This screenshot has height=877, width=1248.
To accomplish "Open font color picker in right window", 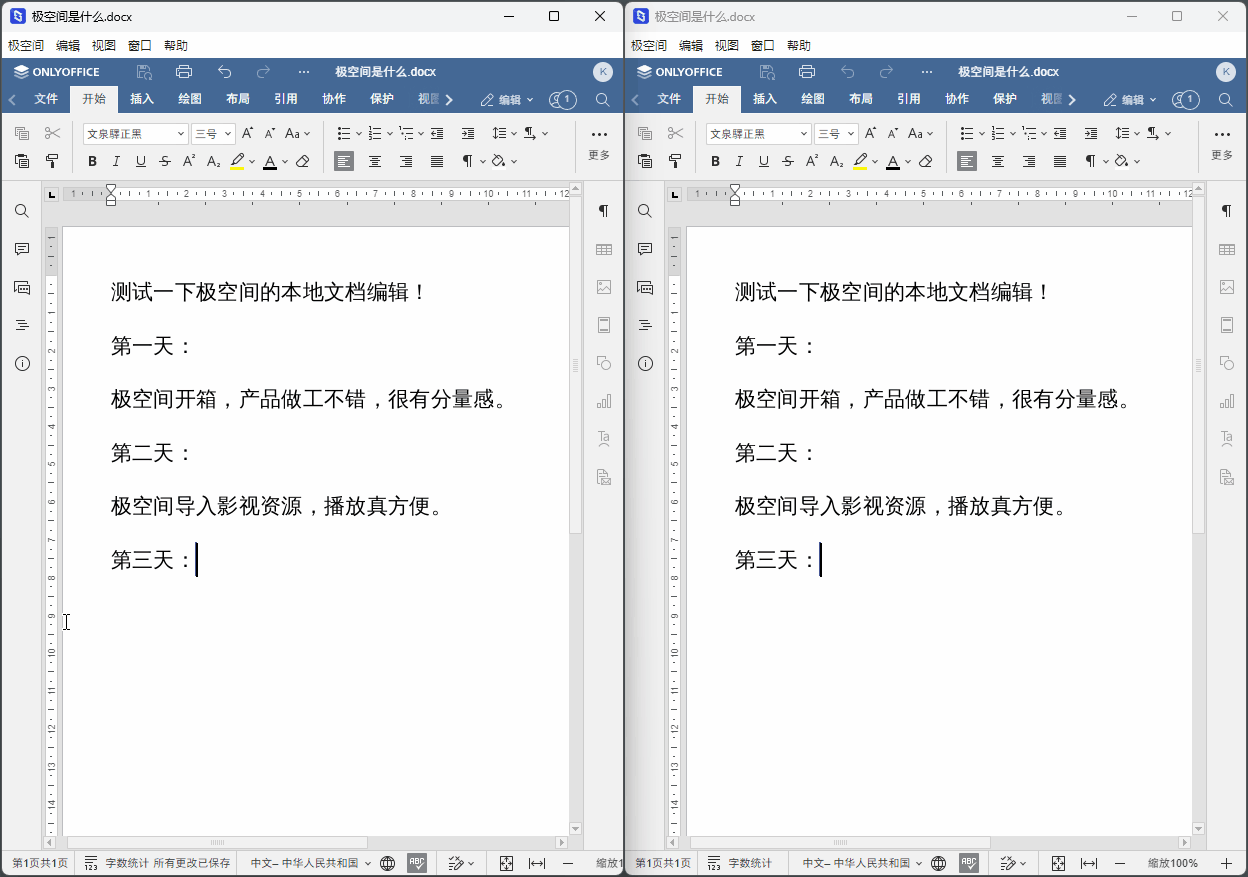I will pyautogui.click(x=908, y=161).
